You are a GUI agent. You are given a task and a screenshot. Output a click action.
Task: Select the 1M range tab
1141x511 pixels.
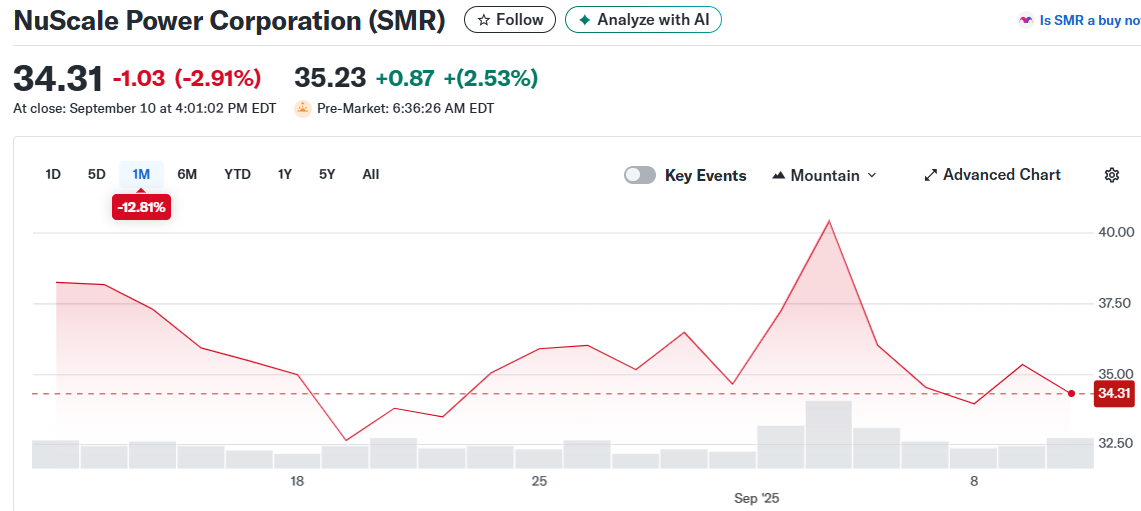pos(141,175)
